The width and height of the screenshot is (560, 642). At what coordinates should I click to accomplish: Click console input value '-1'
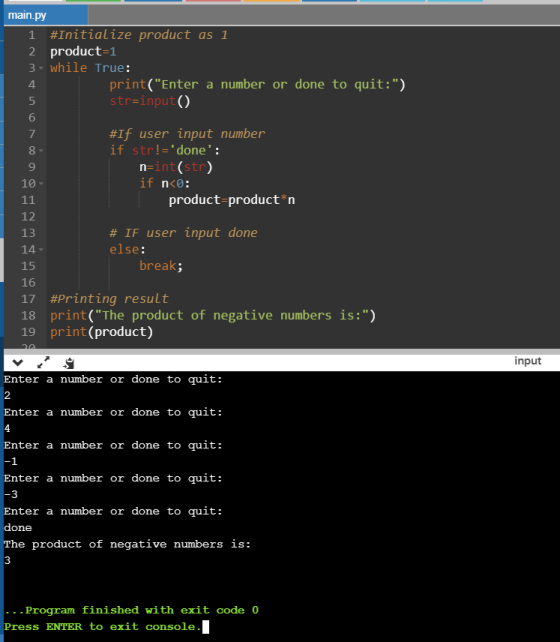coord(11,461)
